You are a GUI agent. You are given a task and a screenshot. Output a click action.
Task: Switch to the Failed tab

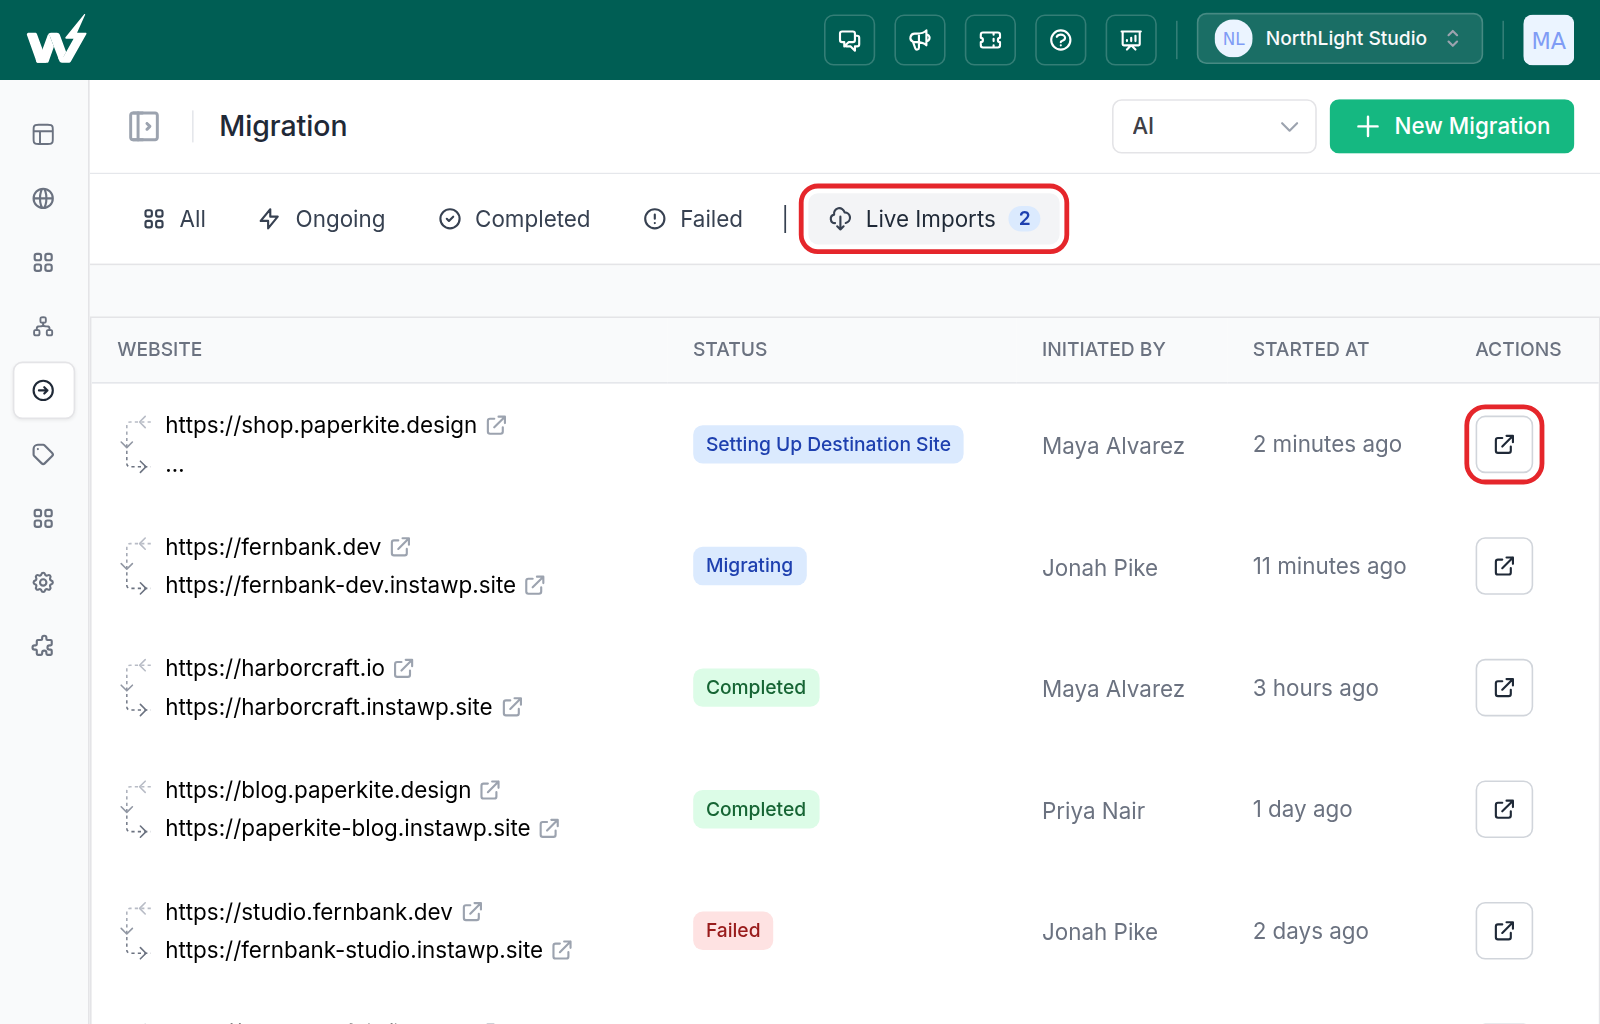[x=693, y=219]
